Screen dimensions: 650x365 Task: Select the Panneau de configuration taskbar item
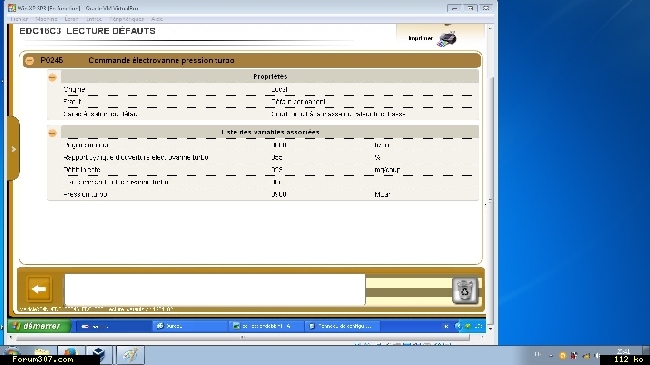342,326
